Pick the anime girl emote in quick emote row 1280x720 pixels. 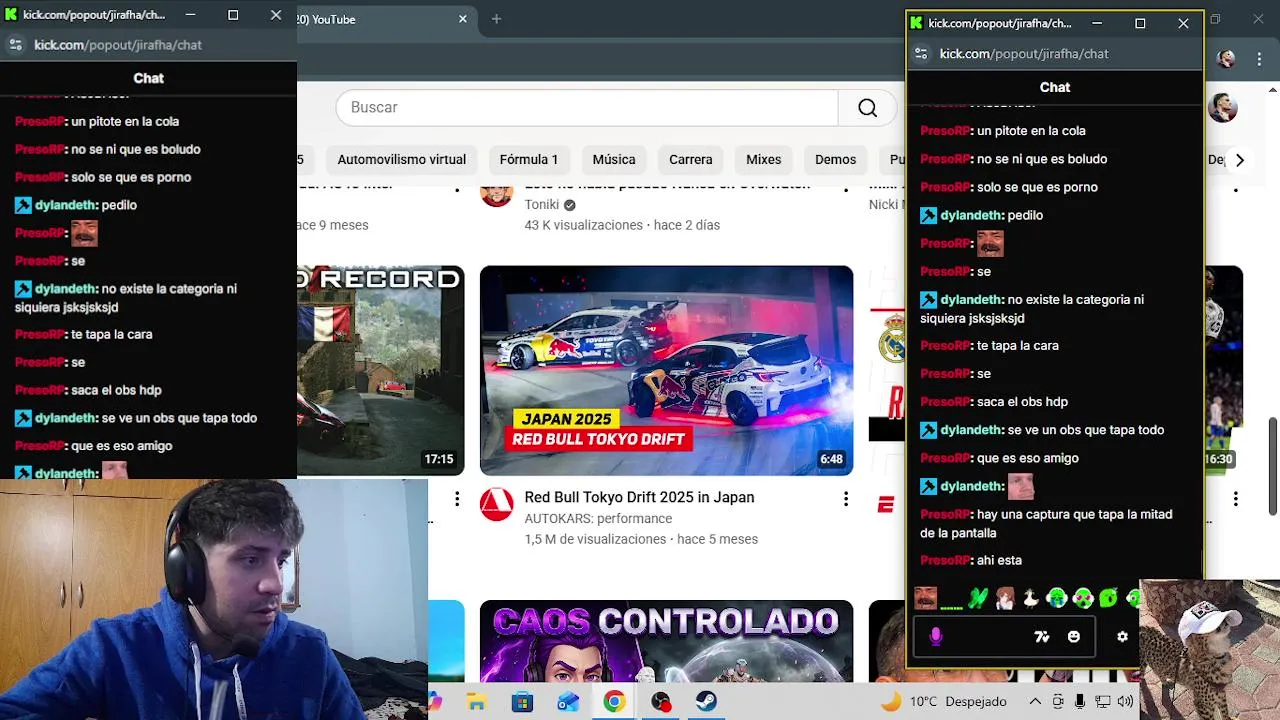tap(1005, 598)
